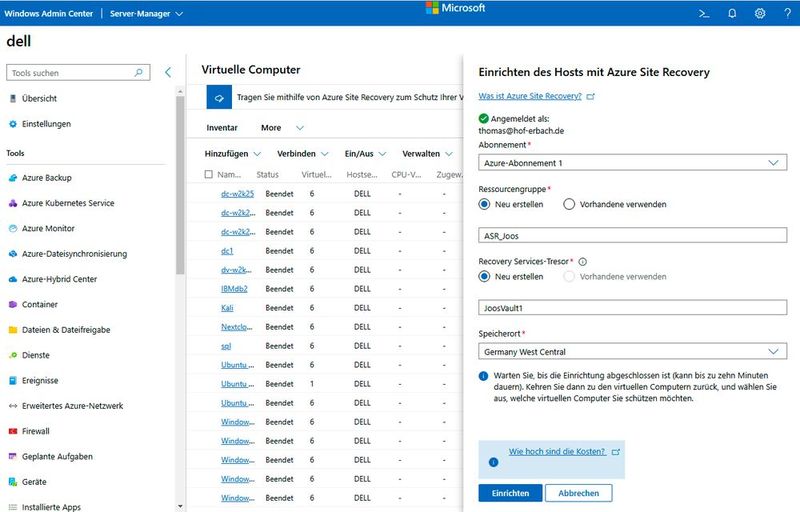
Task: Select Neu erstellen under Recovery Services-Tresor
Action: click(484, 277)
